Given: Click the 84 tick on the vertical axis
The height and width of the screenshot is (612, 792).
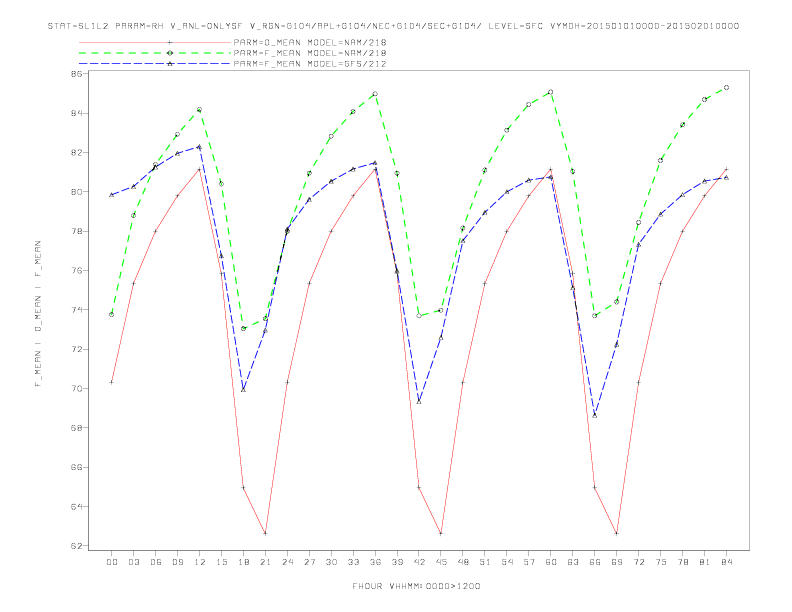Looking at the screenshot, I should 76,113.
